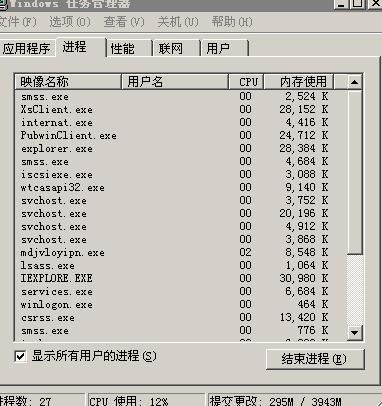Select smss.exe row using 4,684 K
This screenshot has width=382, height=406.
pyautogui.click(x=180, y=162)
